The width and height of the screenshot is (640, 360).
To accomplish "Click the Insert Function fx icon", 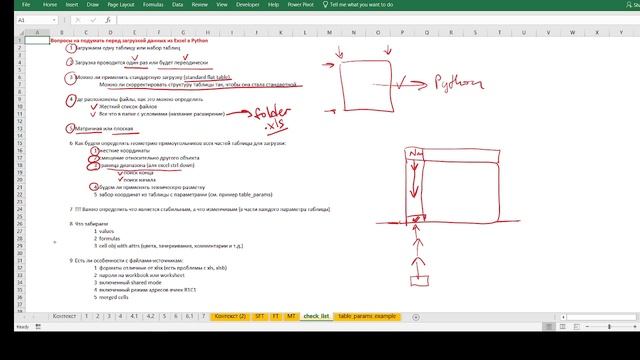I will [x=108, y=20].
